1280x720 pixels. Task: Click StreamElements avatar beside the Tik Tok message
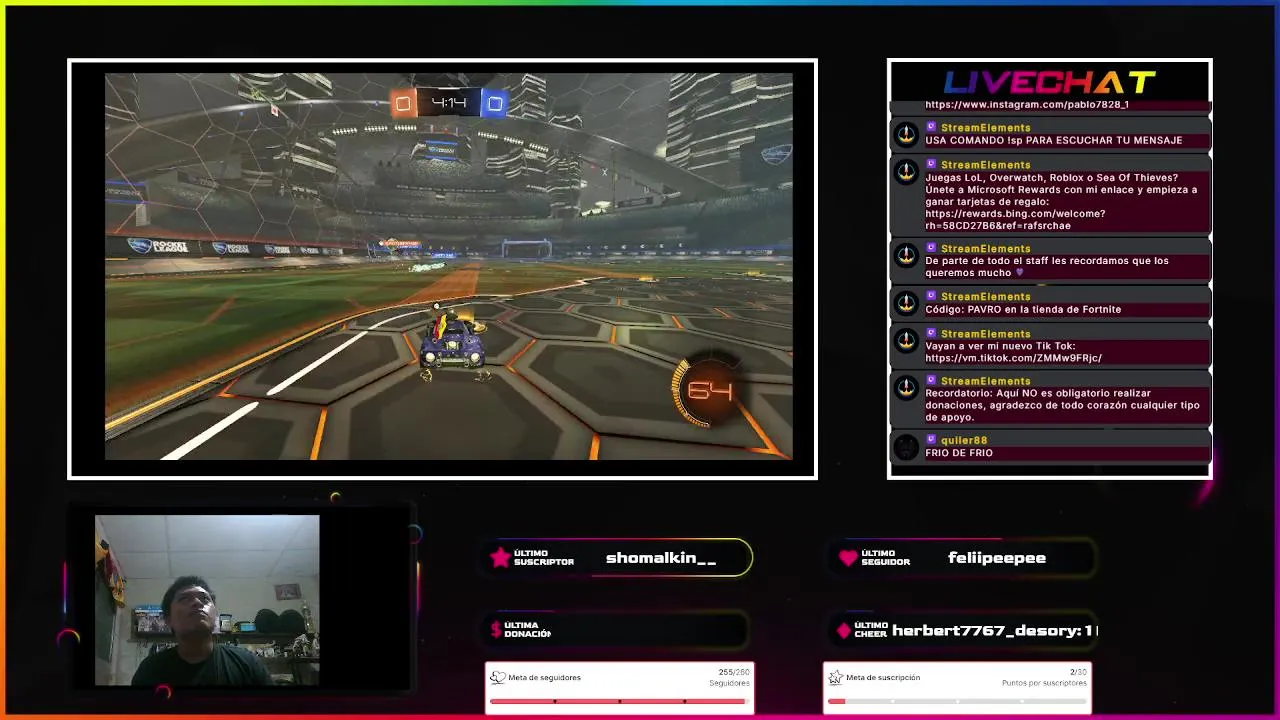click(x=906, y=340)
